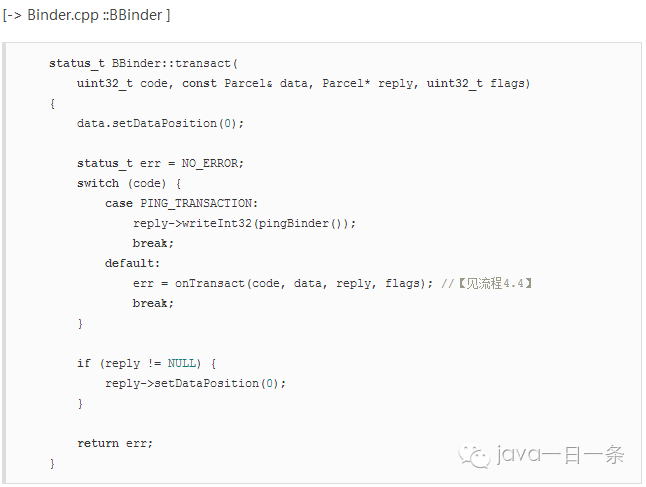Click the final closing brace of the function

pyautogui.click(x=52, y=463)
